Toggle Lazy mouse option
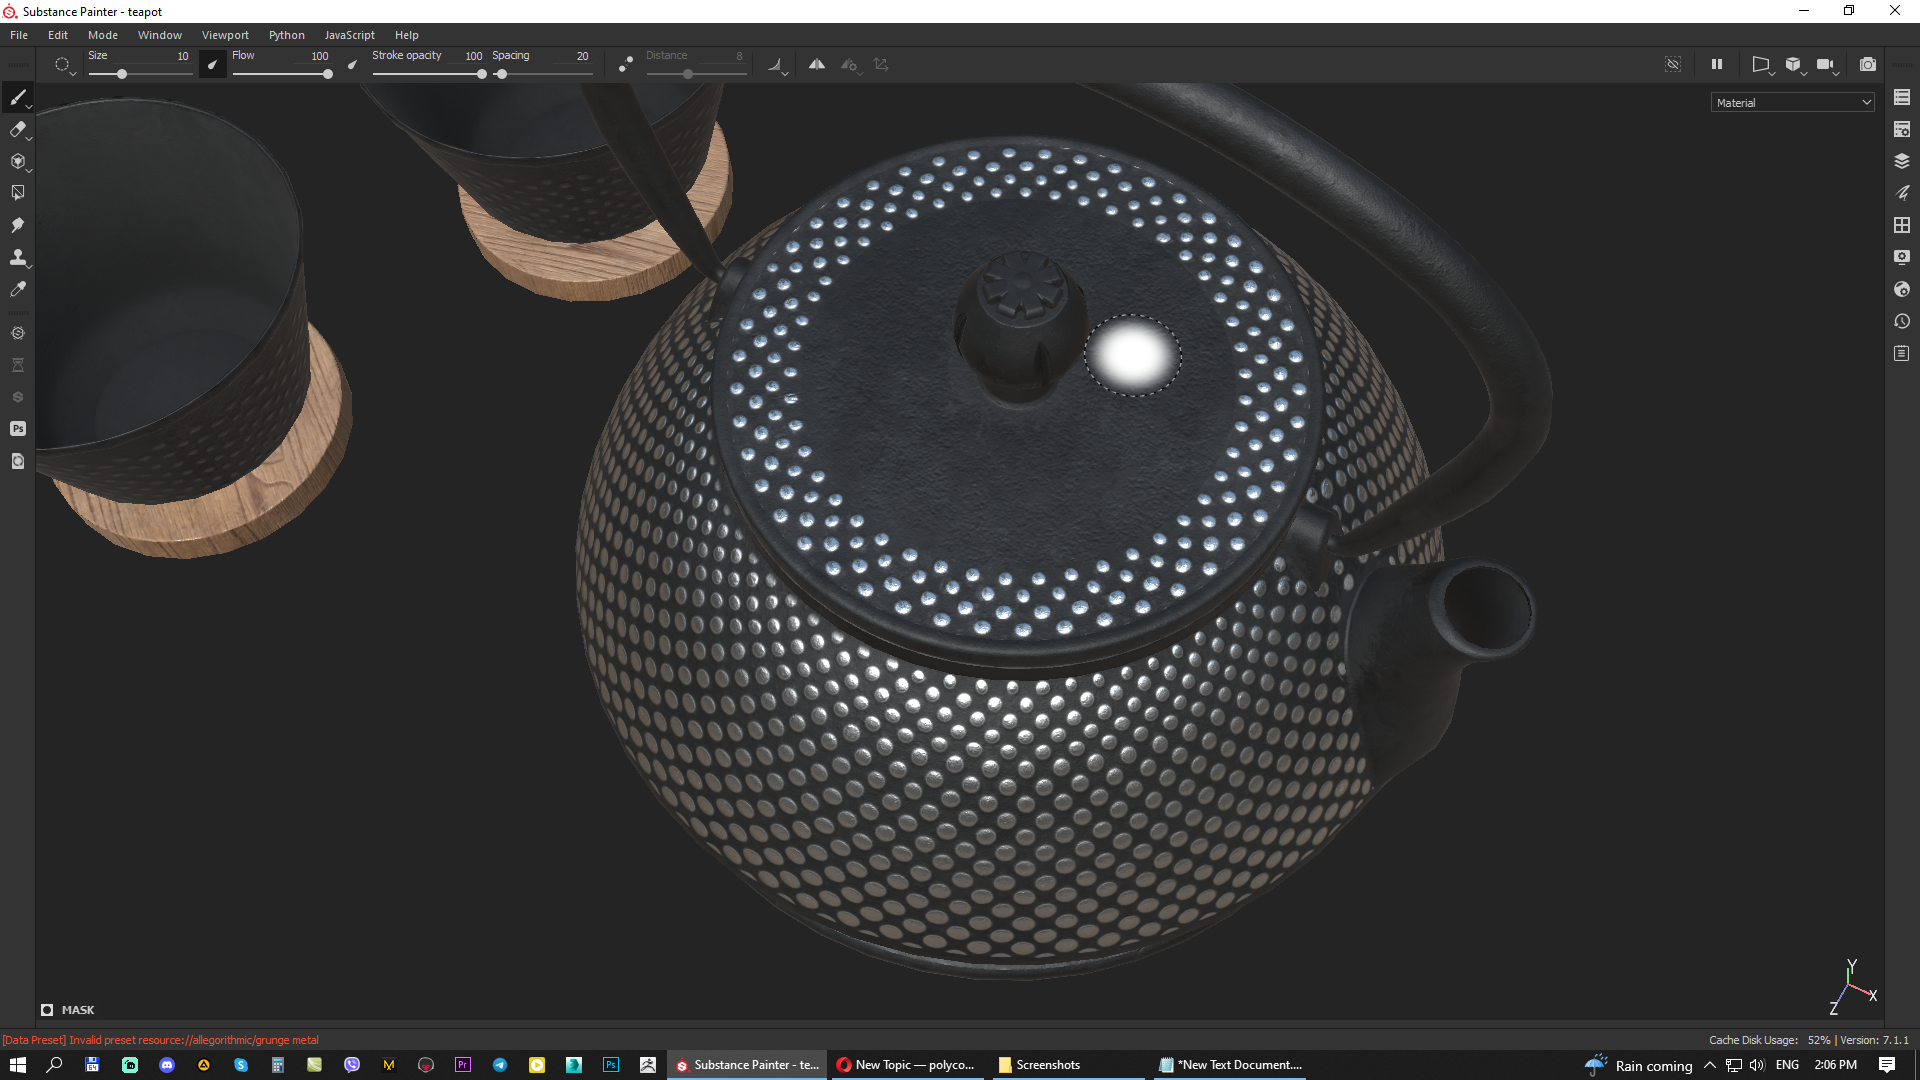1920x1080 pixels. [x=625, y=64]
